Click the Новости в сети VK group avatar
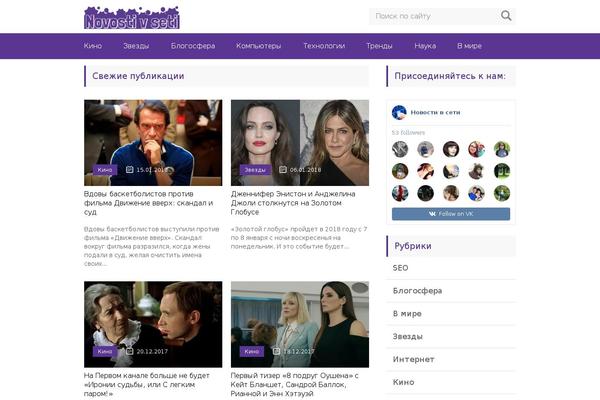Image resolution: width=600 pixels, height=400 pixels. coord(399,113)
